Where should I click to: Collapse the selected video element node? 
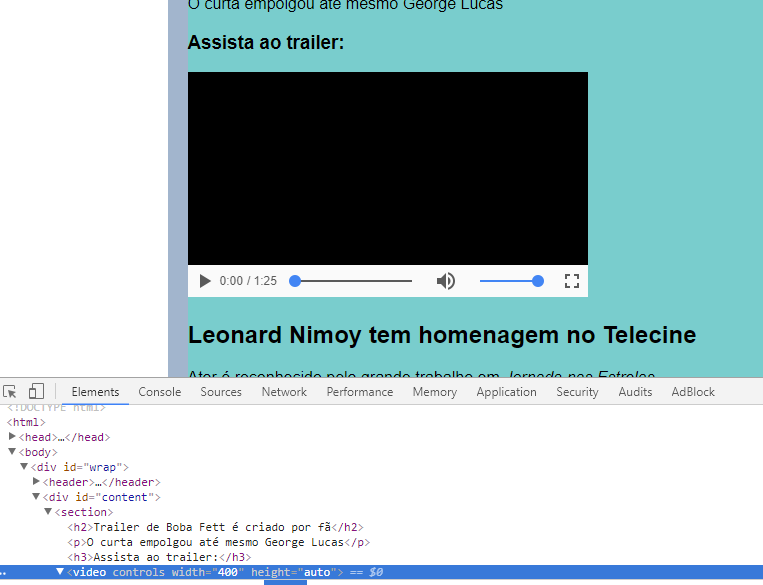(60, 571)
